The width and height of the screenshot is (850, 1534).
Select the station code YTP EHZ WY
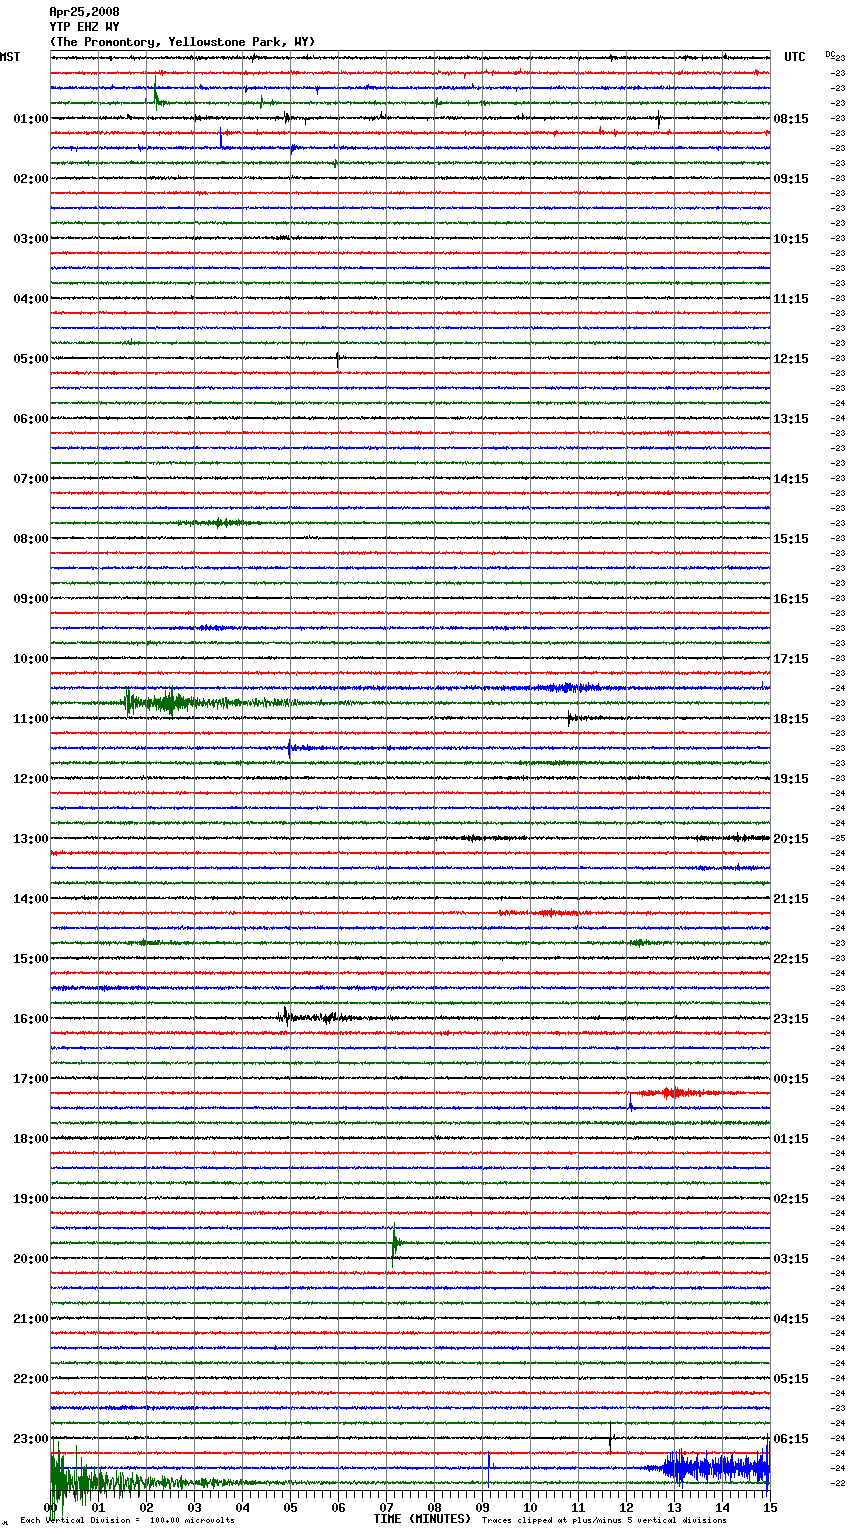(84, 27)
